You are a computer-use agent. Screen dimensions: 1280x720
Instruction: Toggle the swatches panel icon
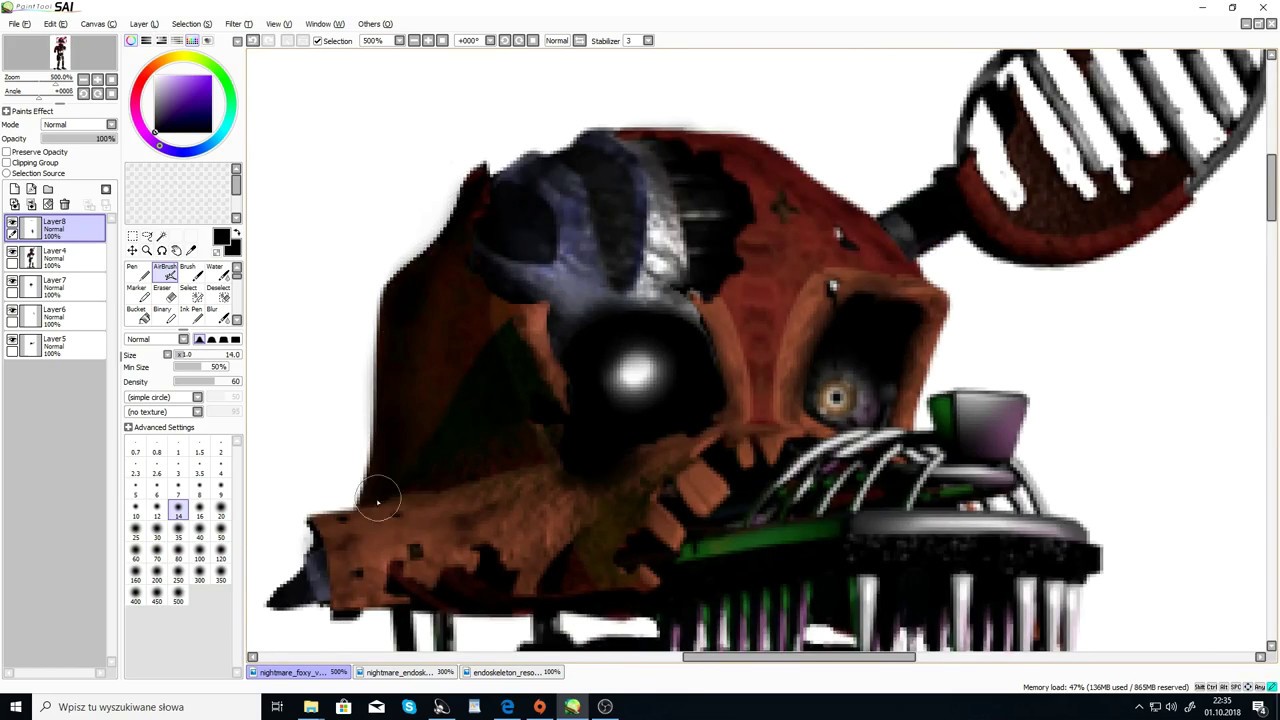pyautogui.click(x=192, y=41)
